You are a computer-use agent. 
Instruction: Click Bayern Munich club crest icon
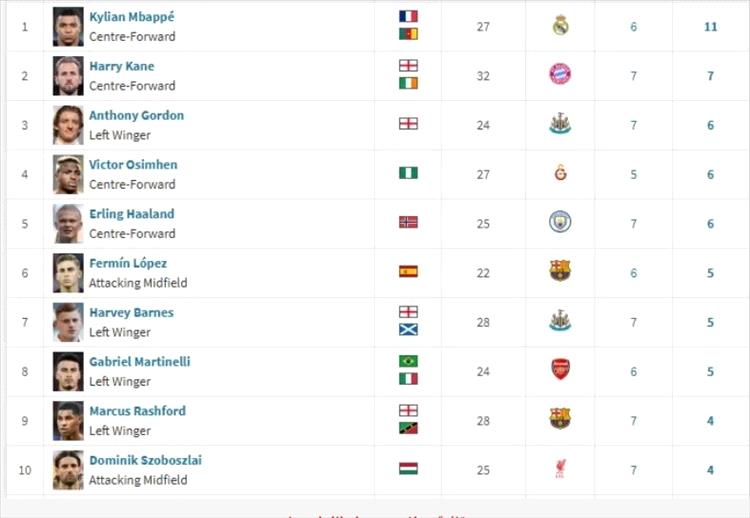click(x=560, y=74)
